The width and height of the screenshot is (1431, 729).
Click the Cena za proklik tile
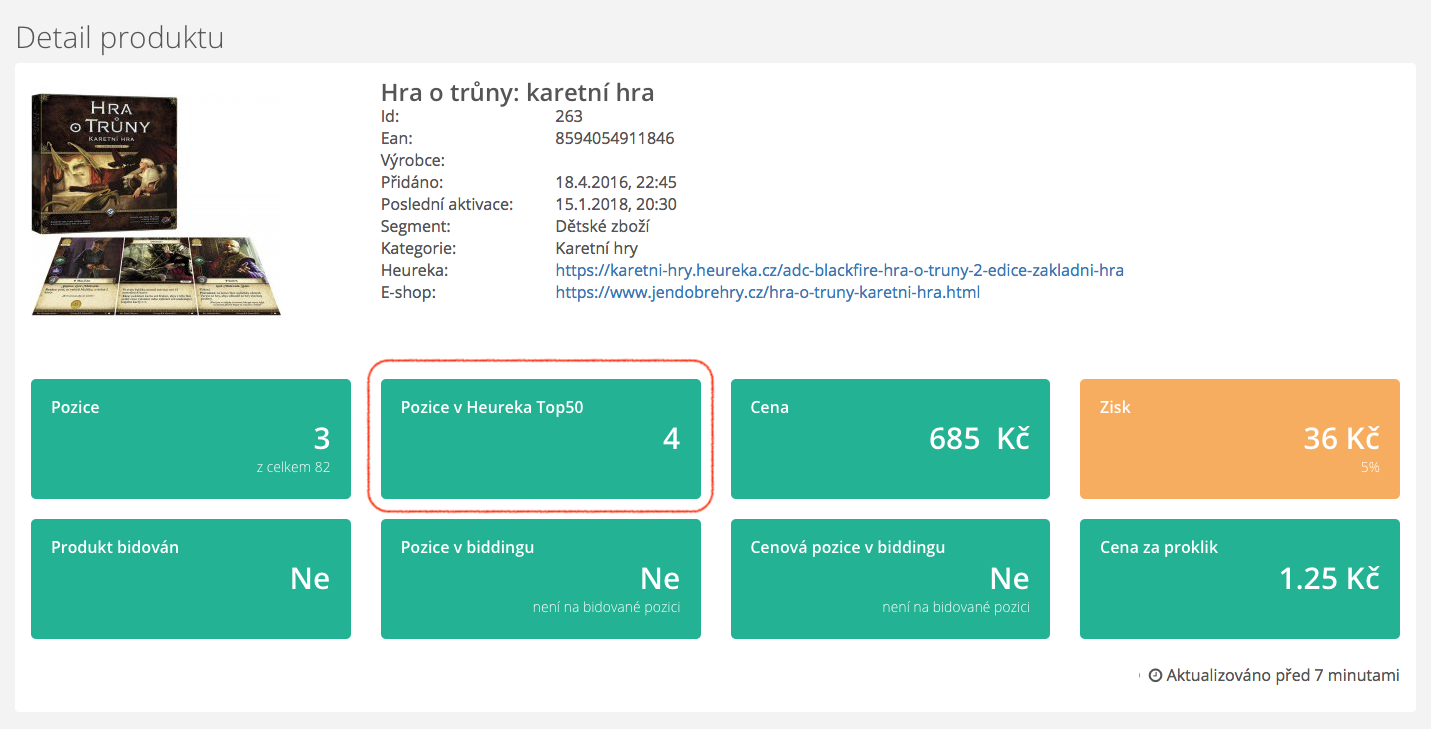pos(1239,578)
